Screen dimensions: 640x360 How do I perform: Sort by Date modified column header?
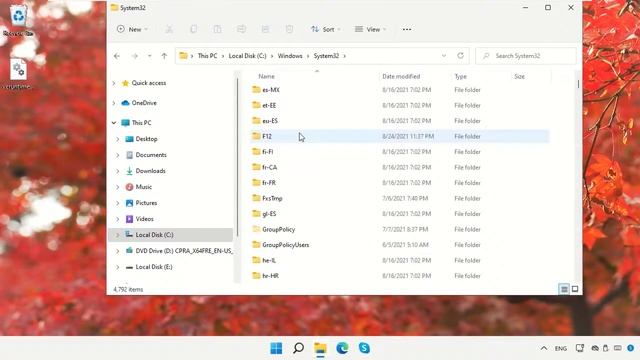tap(401, 76)
